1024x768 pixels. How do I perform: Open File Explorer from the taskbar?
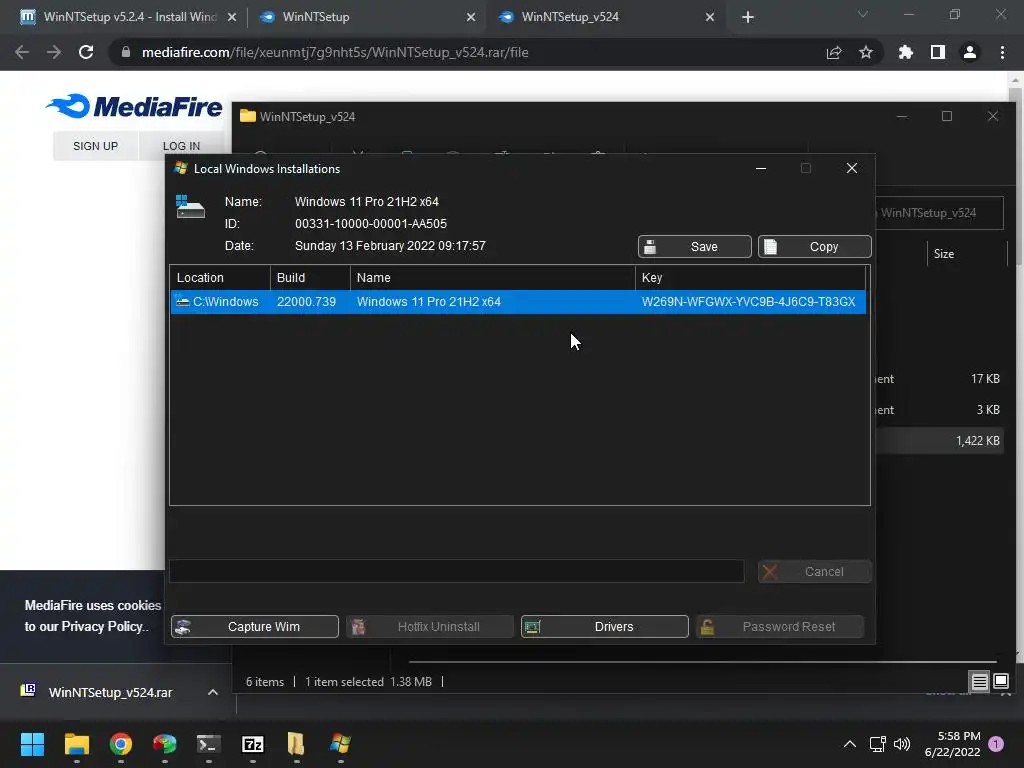coord(76,744)
